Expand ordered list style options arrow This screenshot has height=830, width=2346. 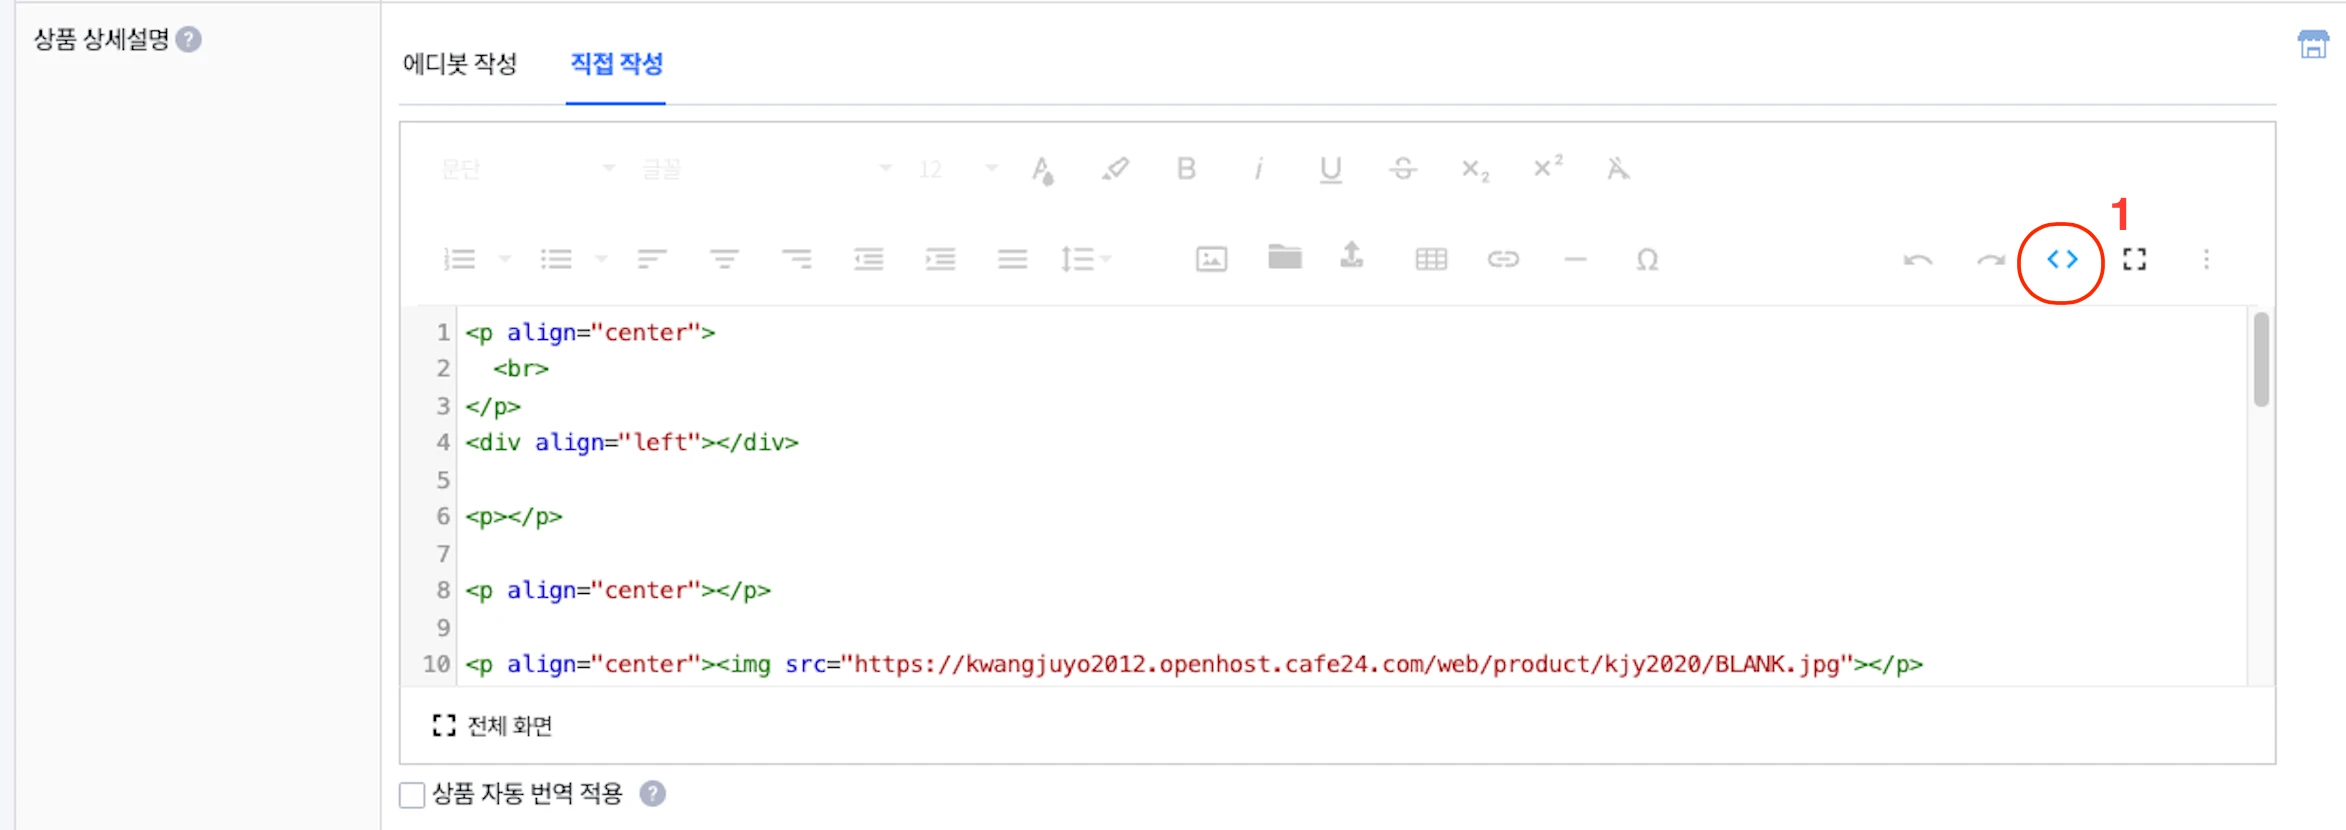tap(505, 260)
